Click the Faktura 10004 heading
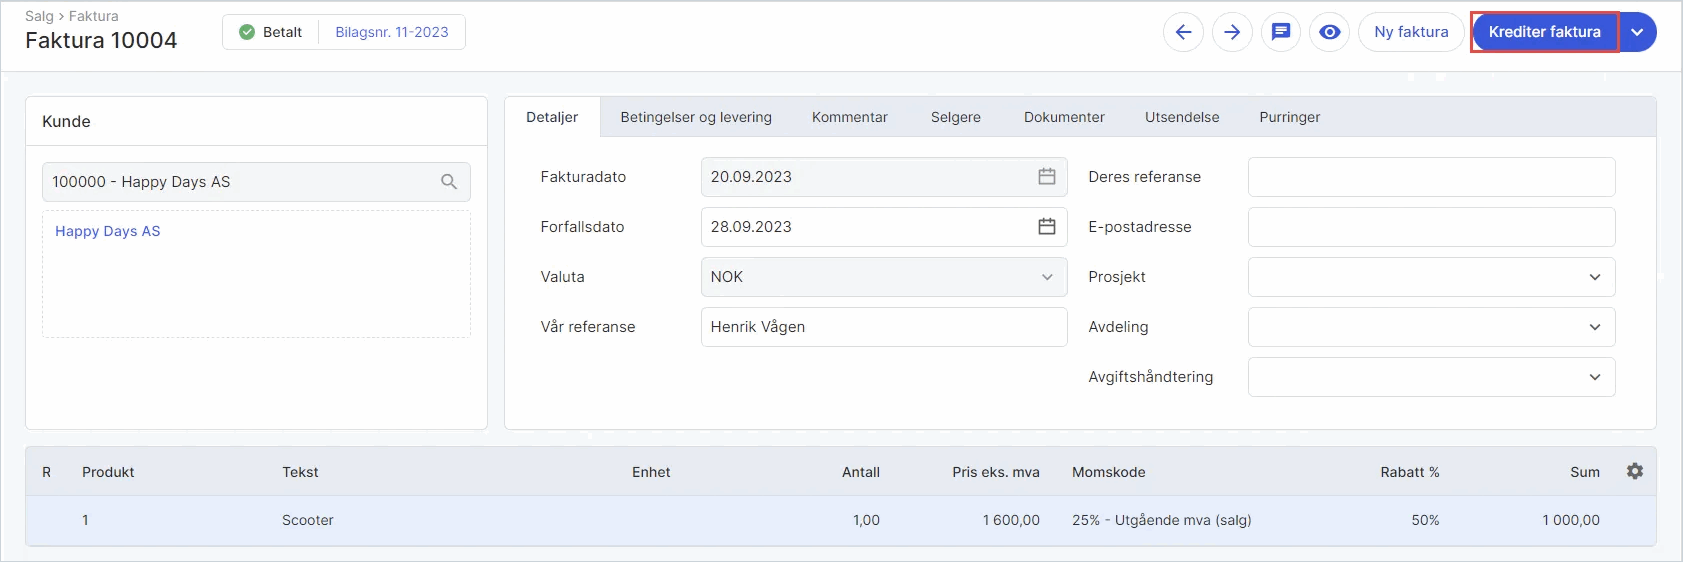 [x=101, y=40]
